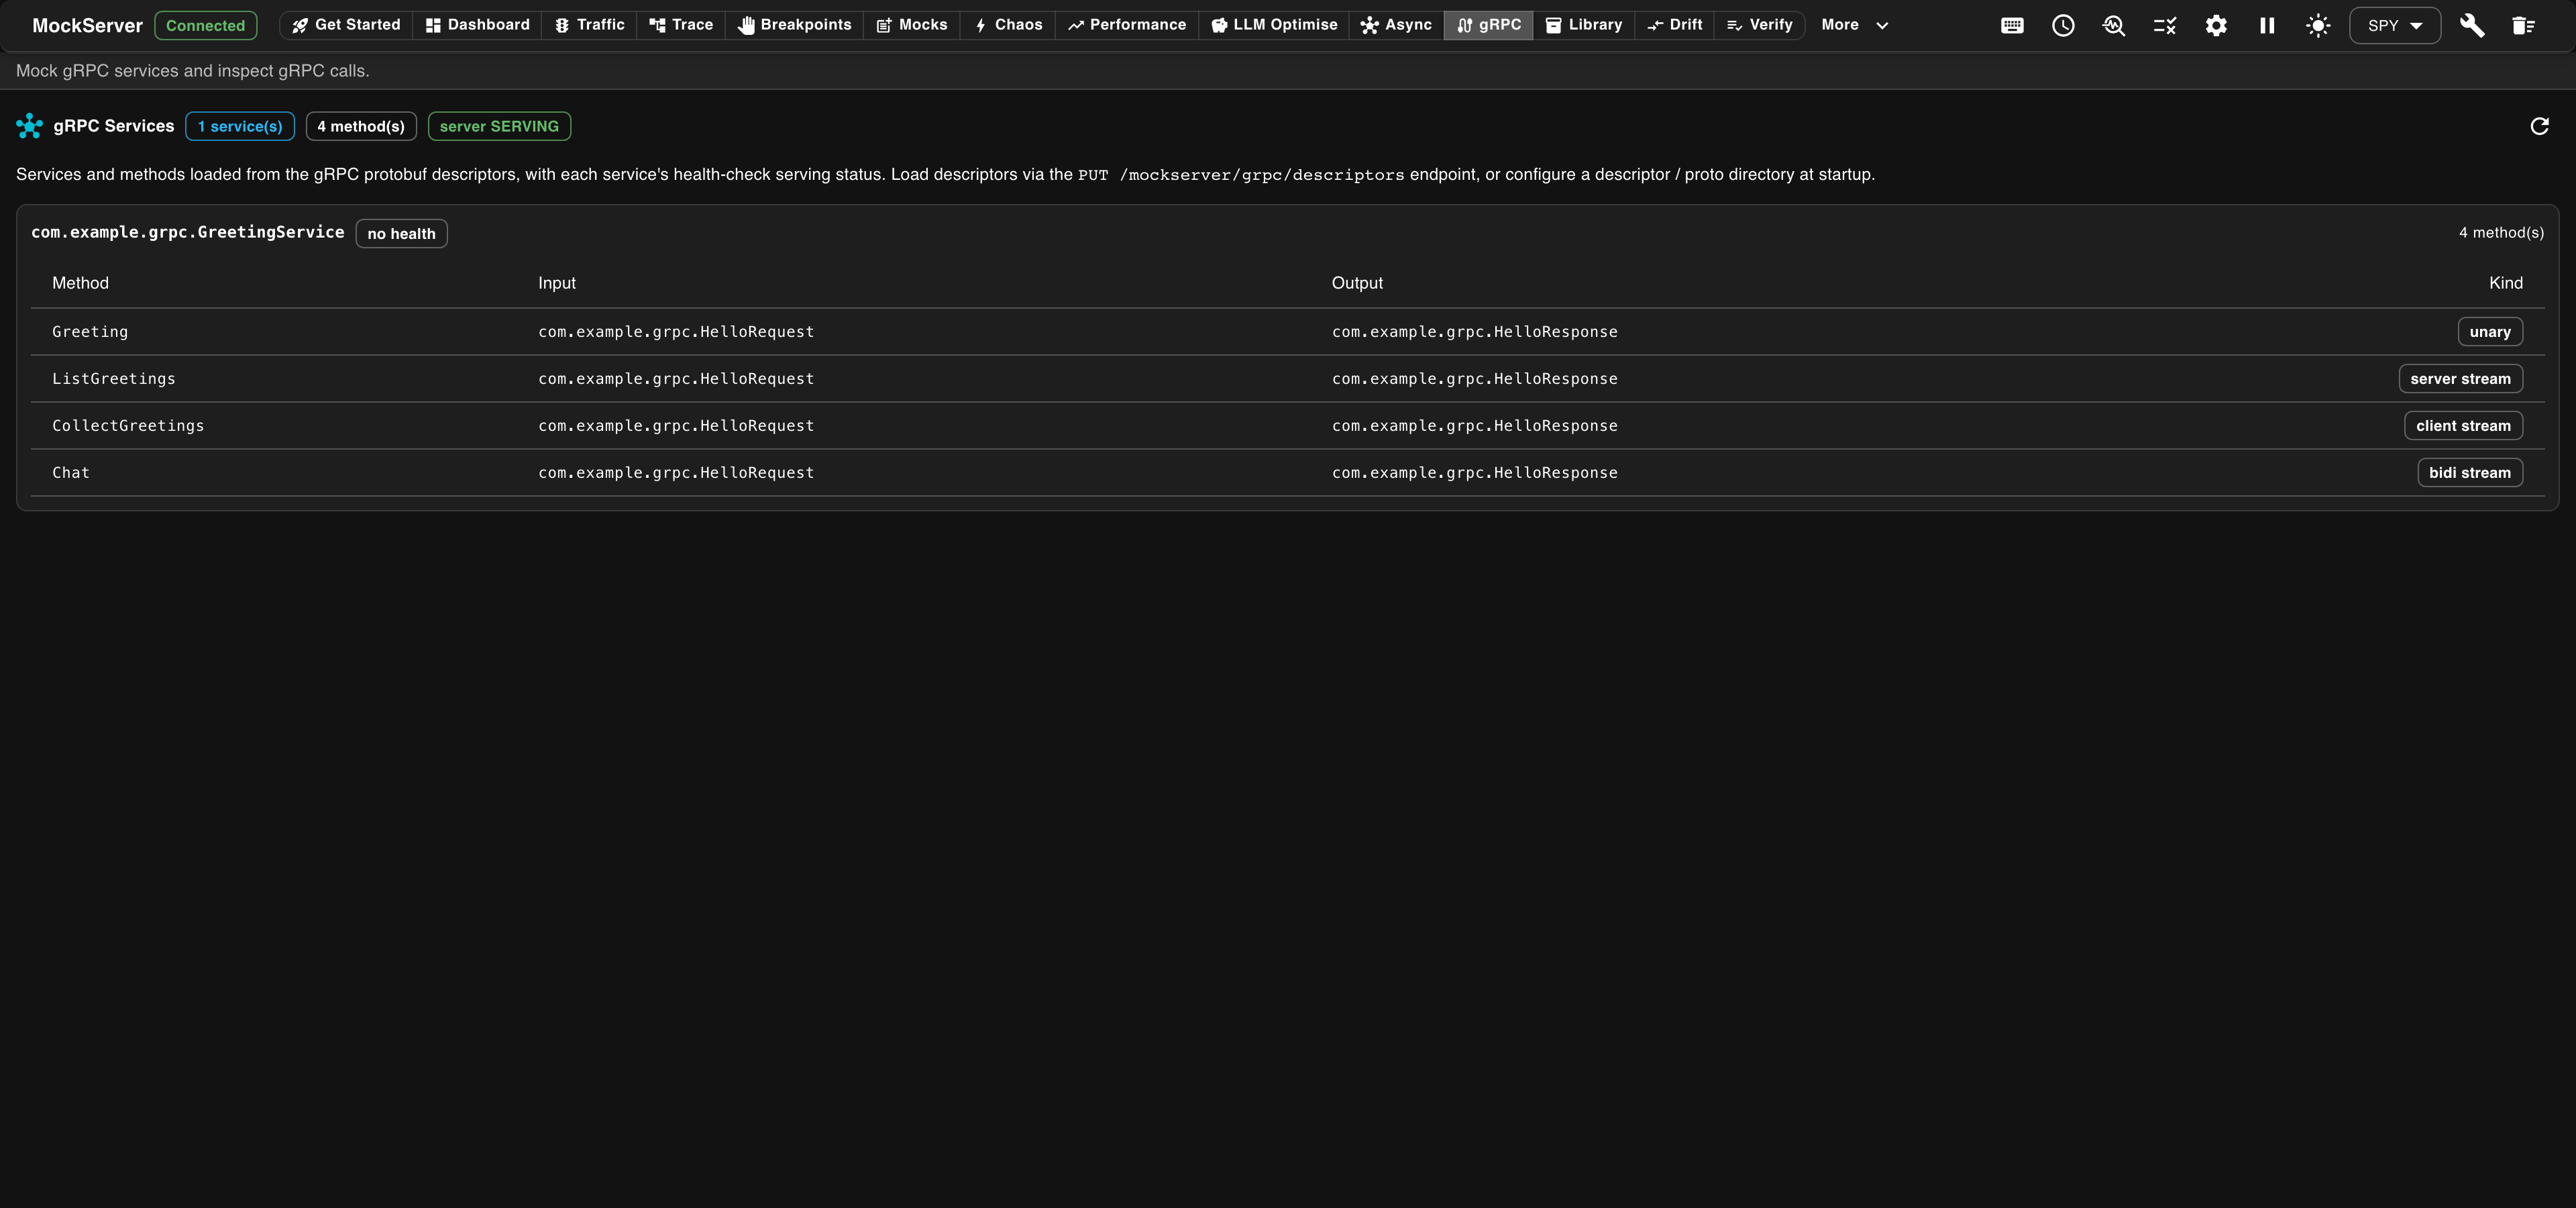The image size is (2576, 1208).
Task: Open the Verify tab
Action: tap(1760, 25)
